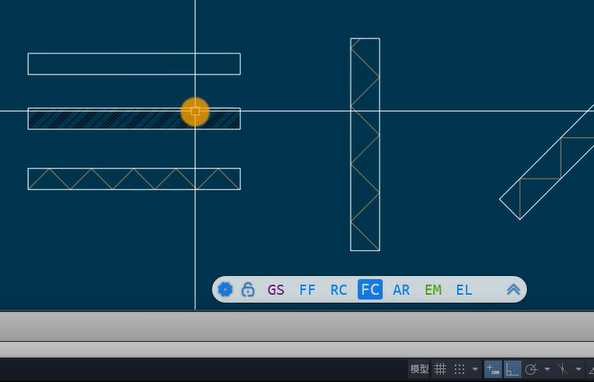The width and height of the screenshot is (594, 382).
Task: Click the highlighted FC button
Action: pos(370,290)
